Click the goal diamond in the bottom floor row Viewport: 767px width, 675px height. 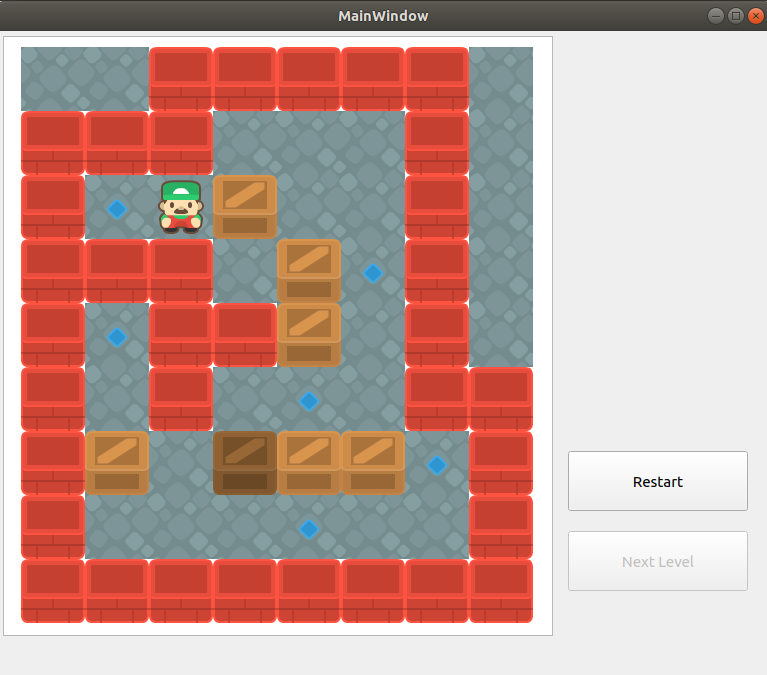coord(309,529)
